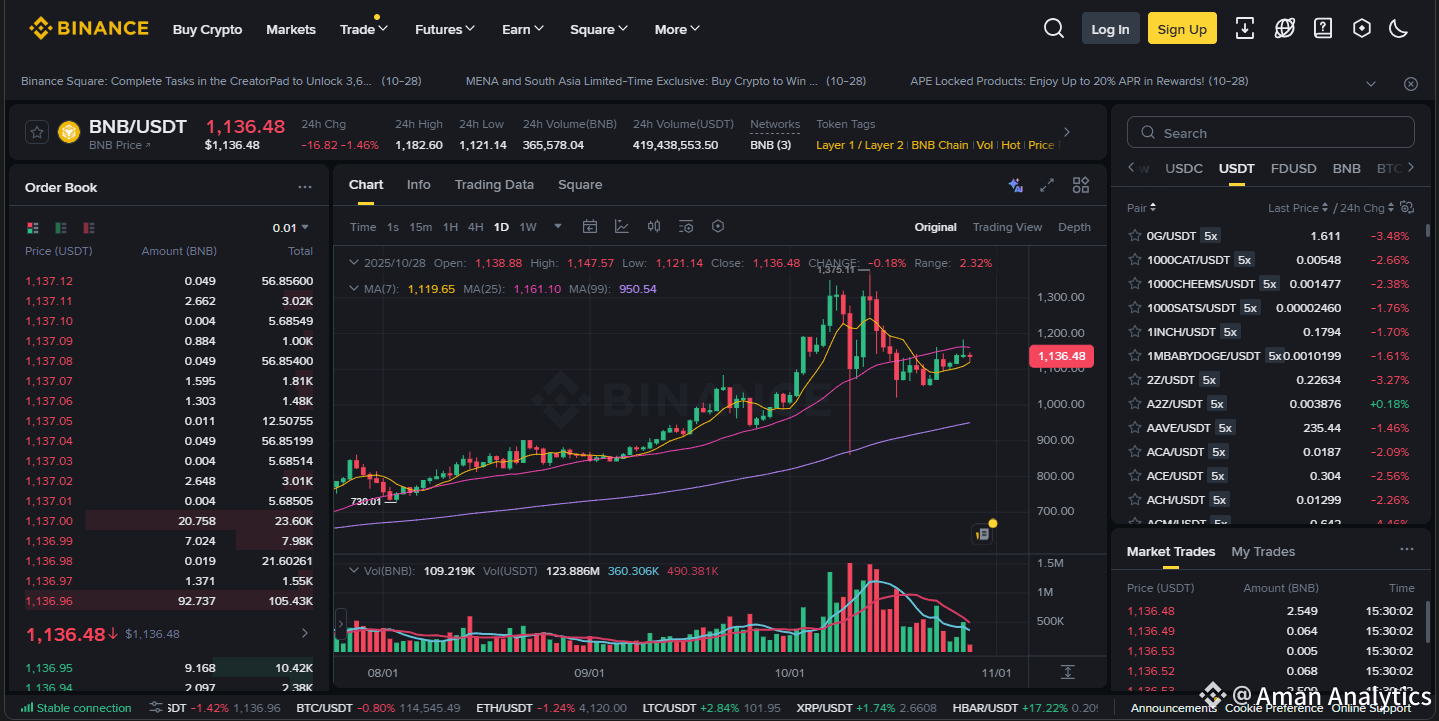This screenshot has width=1439, height=721.
Task: Switch to the Info tab
Action: 418,184
